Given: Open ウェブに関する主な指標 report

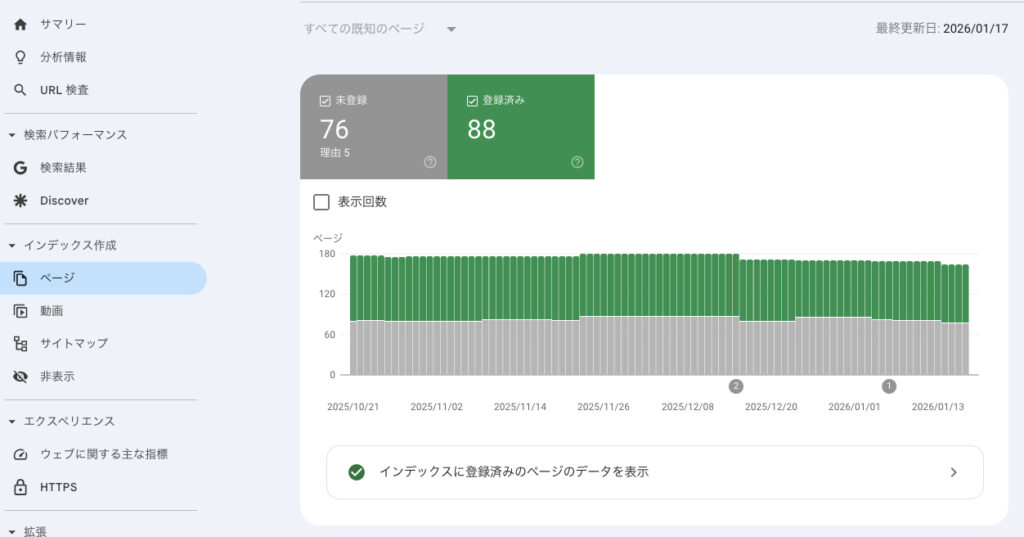Looking at the screenshot, I should point(103,454).
